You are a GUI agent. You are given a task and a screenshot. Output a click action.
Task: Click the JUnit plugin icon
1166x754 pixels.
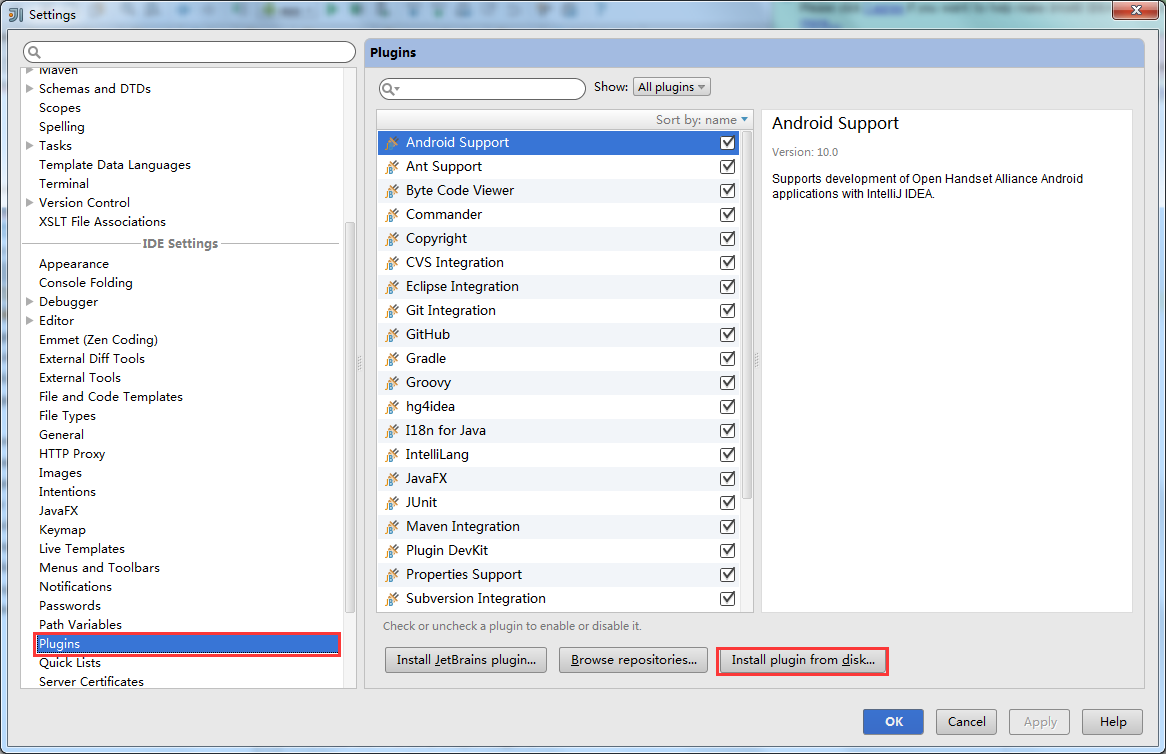(392, 503)
